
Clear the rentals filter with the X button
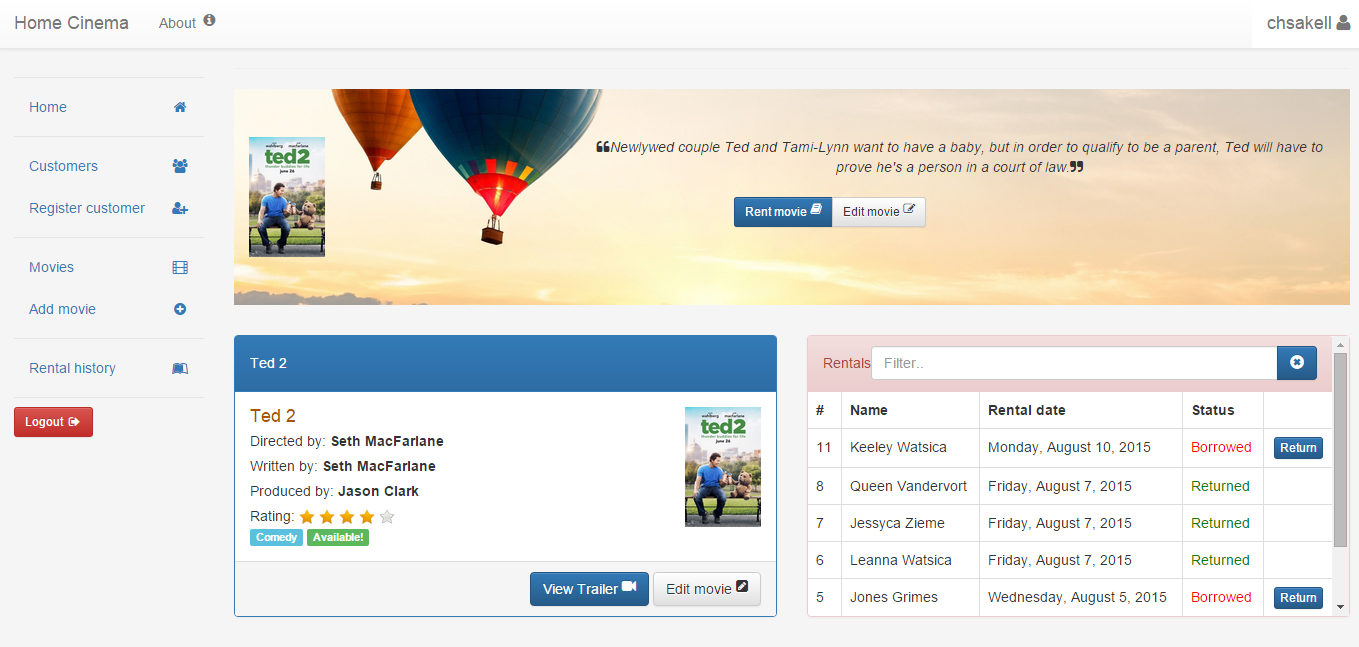(x=1296, y=363)
